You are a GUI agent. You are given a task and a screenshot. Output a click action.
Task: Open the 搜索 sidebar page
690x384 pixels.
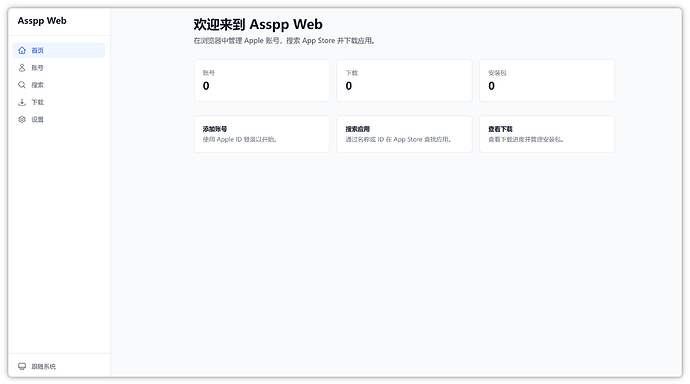(x=59, y=85)
